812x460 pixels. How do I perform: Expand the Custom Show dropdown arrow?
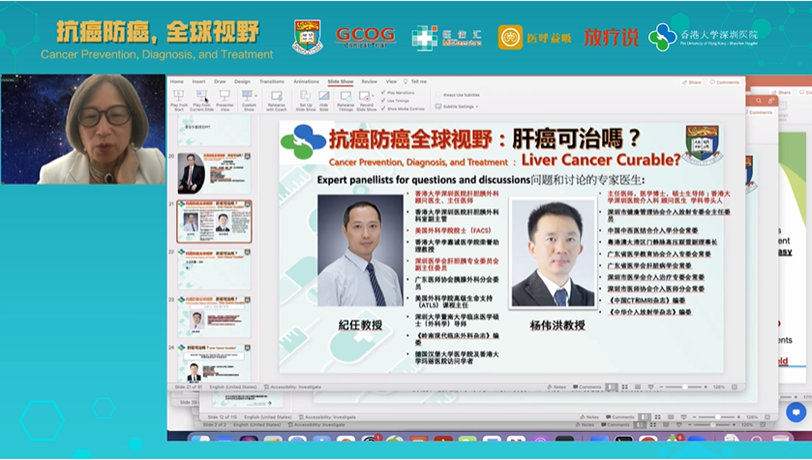[255, 96]
